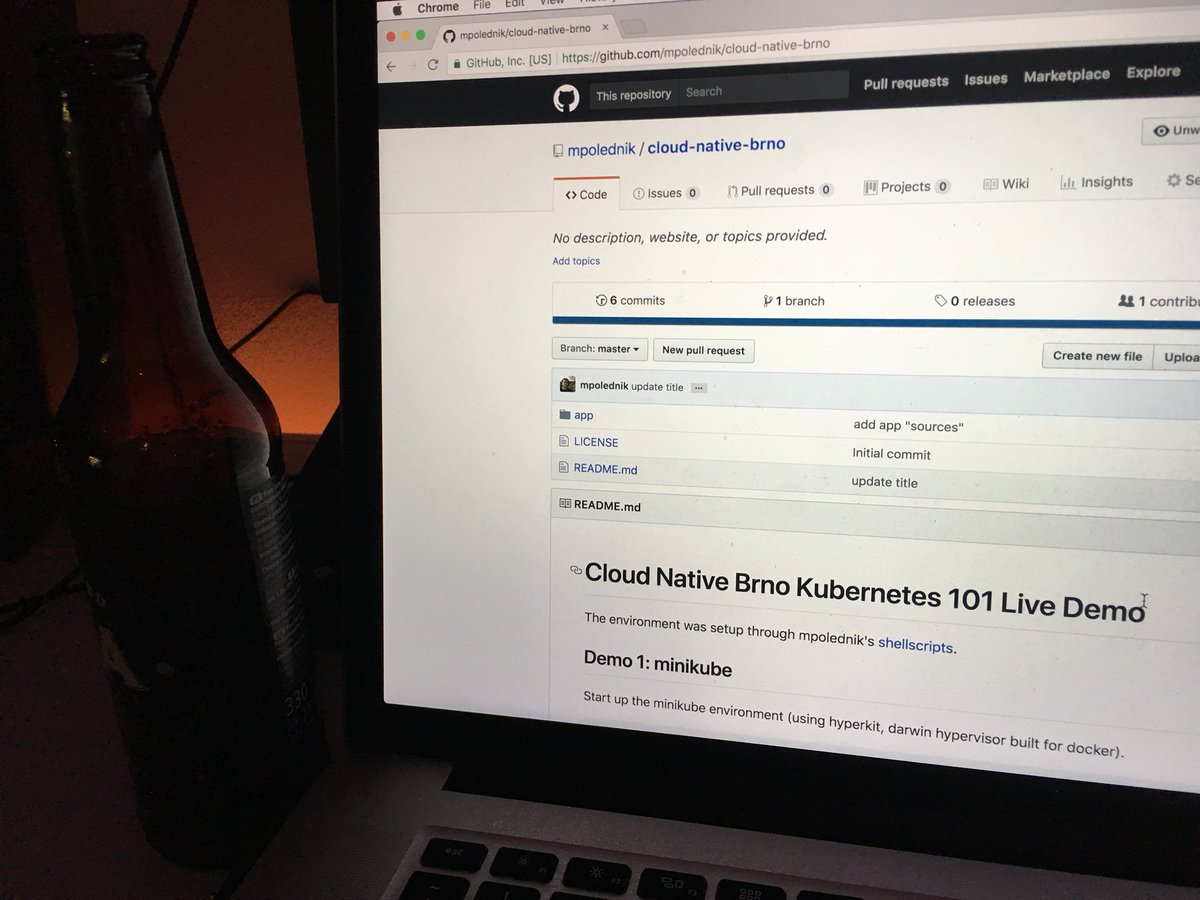The image size is (1200, 900).
Task: Click the Upload files button
Action: coord(1177,357)
